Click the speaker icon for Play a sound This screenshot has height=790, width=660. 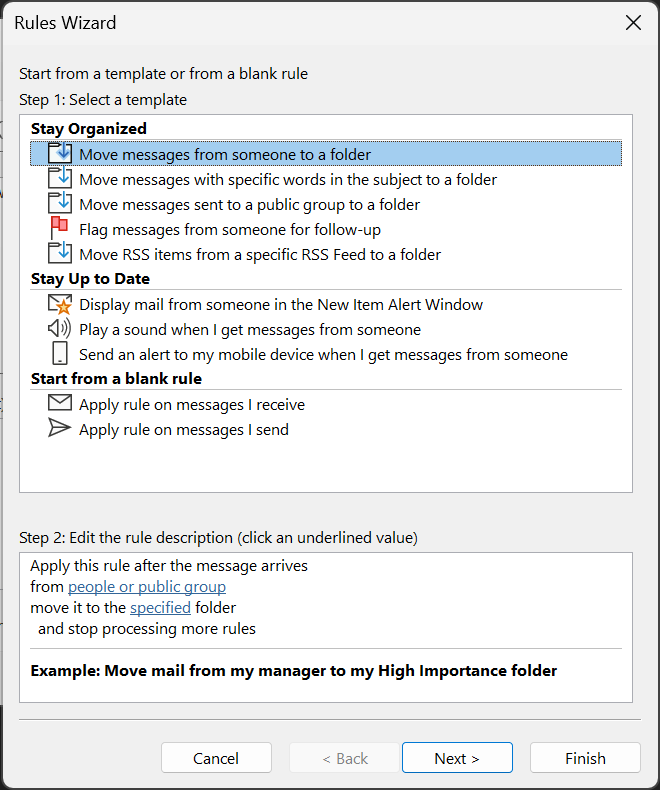[x=60, y=329]
